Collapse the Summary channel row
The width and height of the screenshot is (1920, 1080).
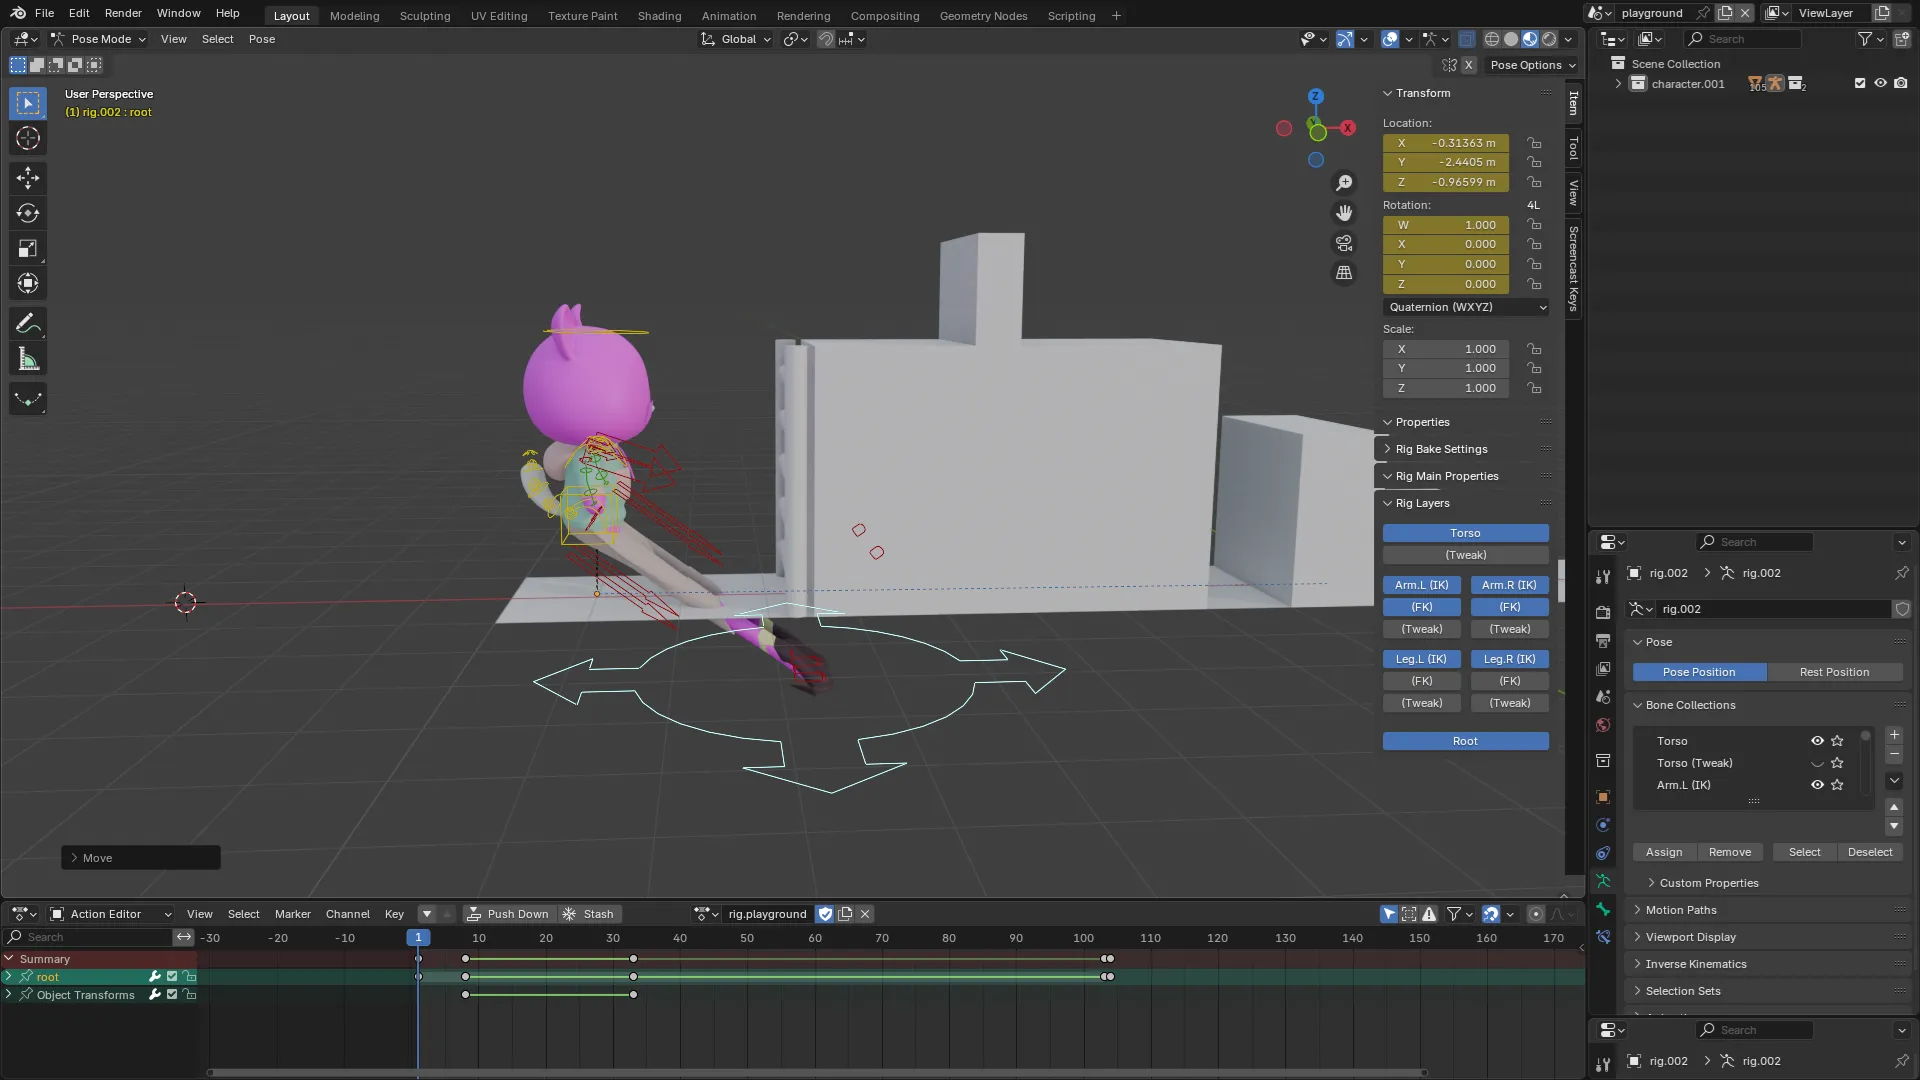(9, 959)
